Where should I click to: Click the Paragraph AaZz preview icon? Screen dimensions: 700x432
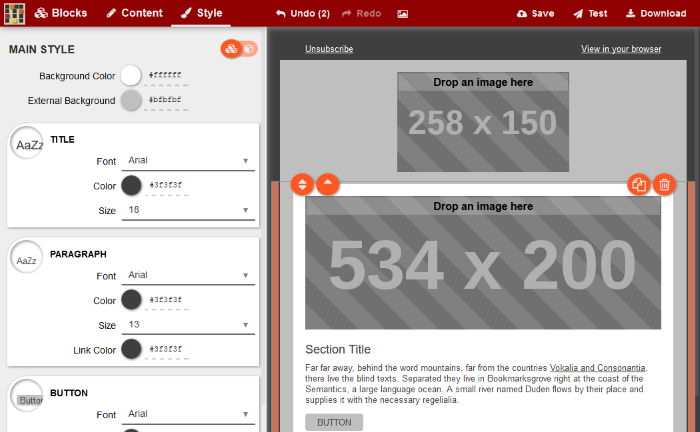point(27,257)
